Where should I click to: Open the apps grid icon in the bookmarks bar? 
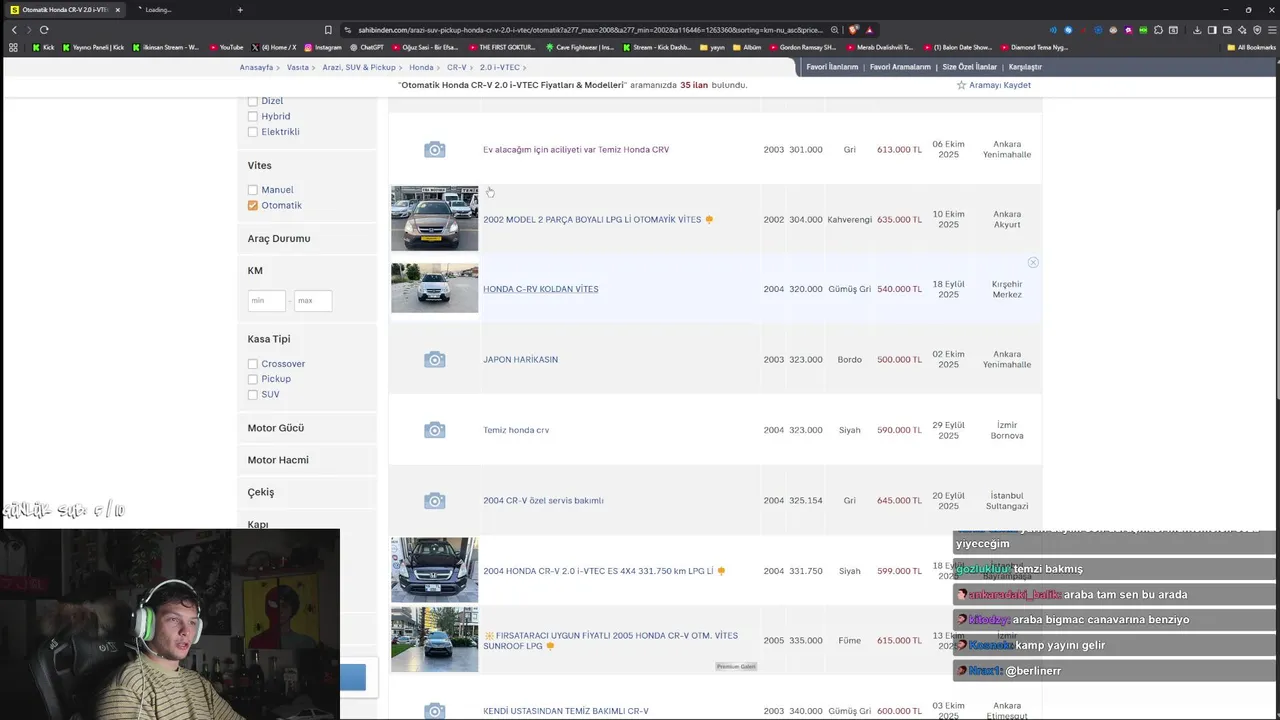pos(14,47)
